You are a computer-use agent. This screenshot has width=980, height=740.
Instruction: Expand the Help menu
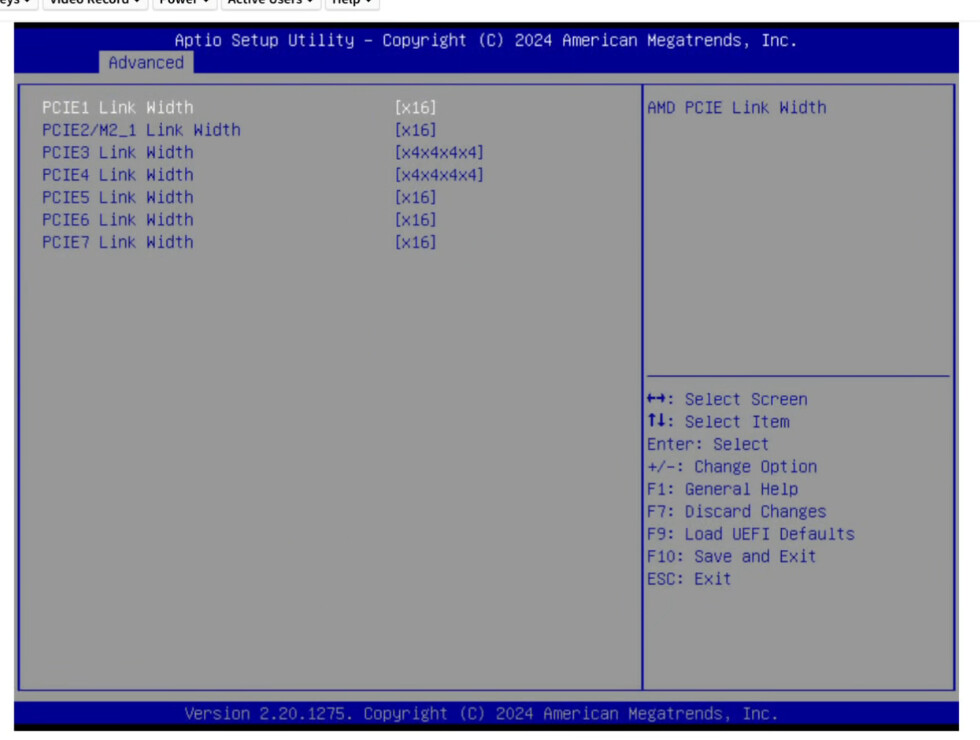tap(352, 3)
